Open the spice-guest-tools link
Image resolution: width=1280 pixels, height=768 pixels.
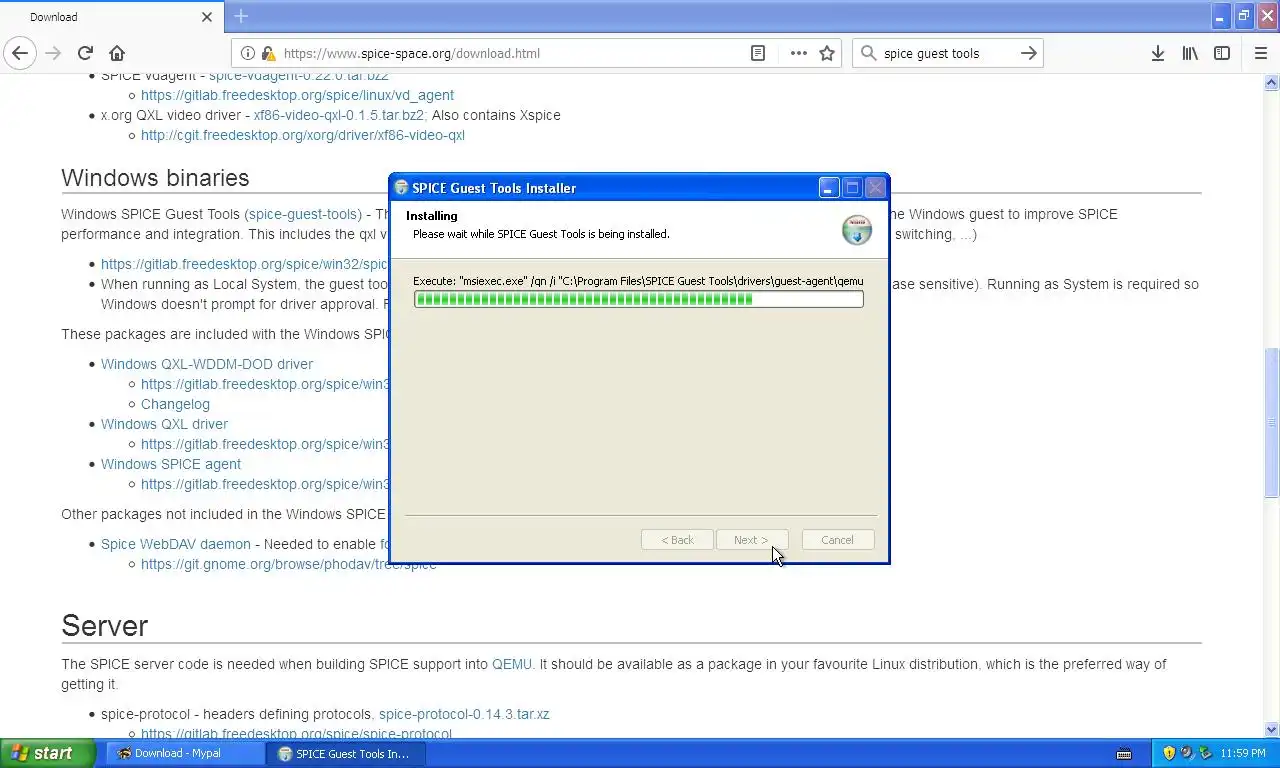point(303,214)
